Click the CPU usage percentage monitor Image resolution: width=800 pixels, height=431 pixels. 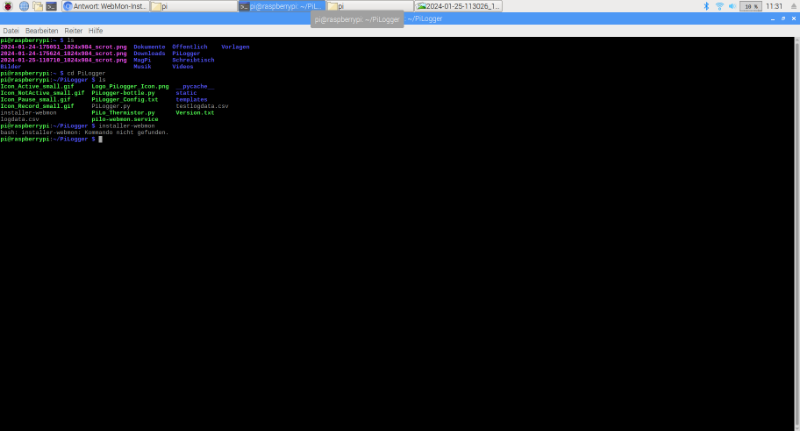(750, 6)
